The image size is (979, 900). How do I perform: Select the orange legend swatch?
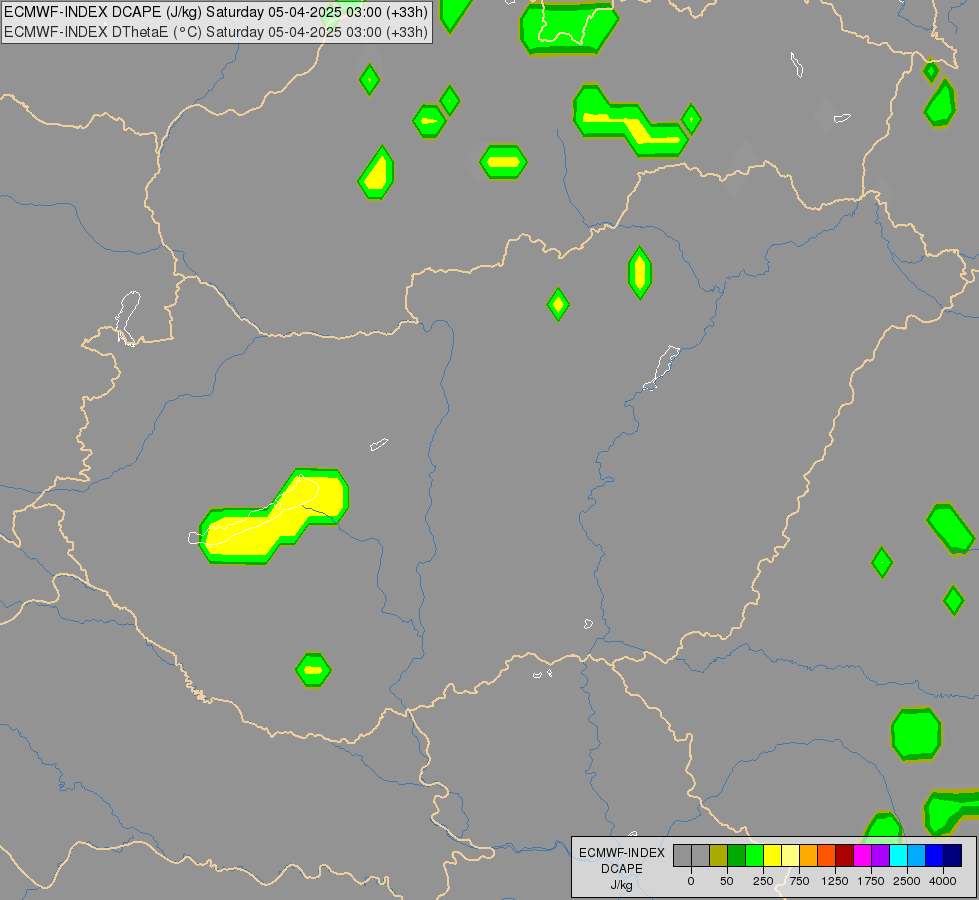(x=809, y=856)
